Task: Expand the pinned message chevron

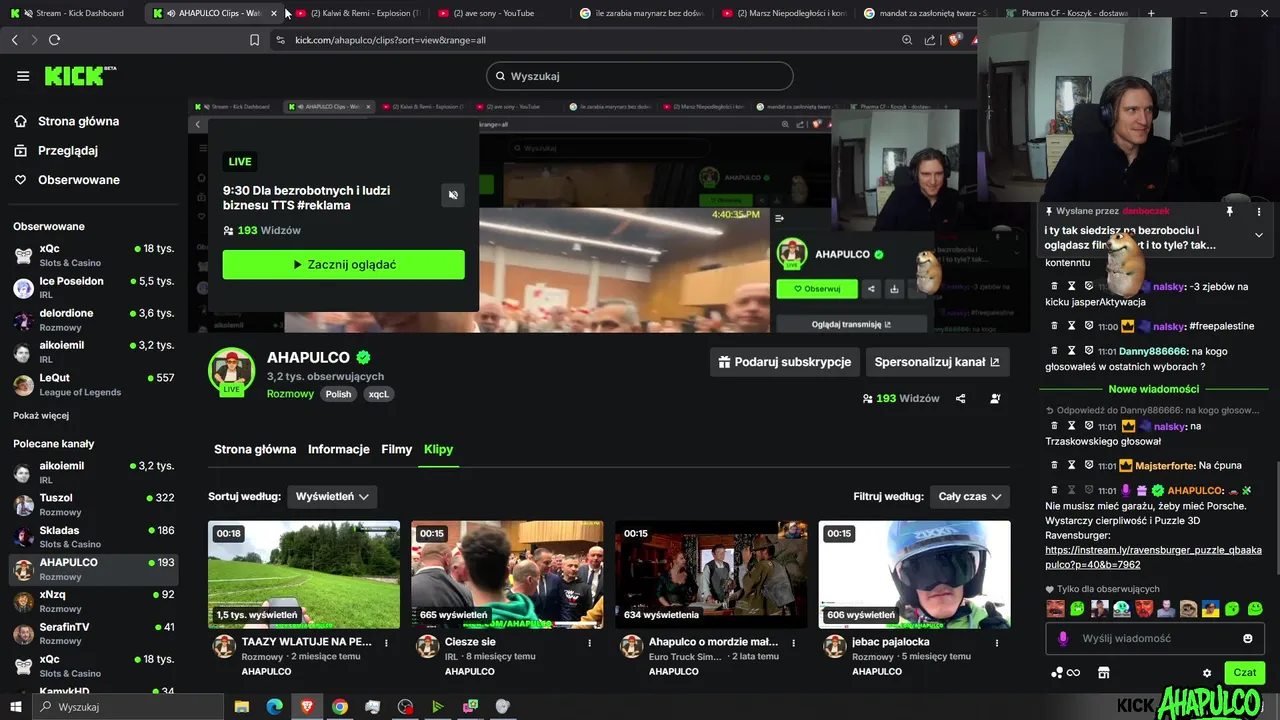Action: point(1259,235)
